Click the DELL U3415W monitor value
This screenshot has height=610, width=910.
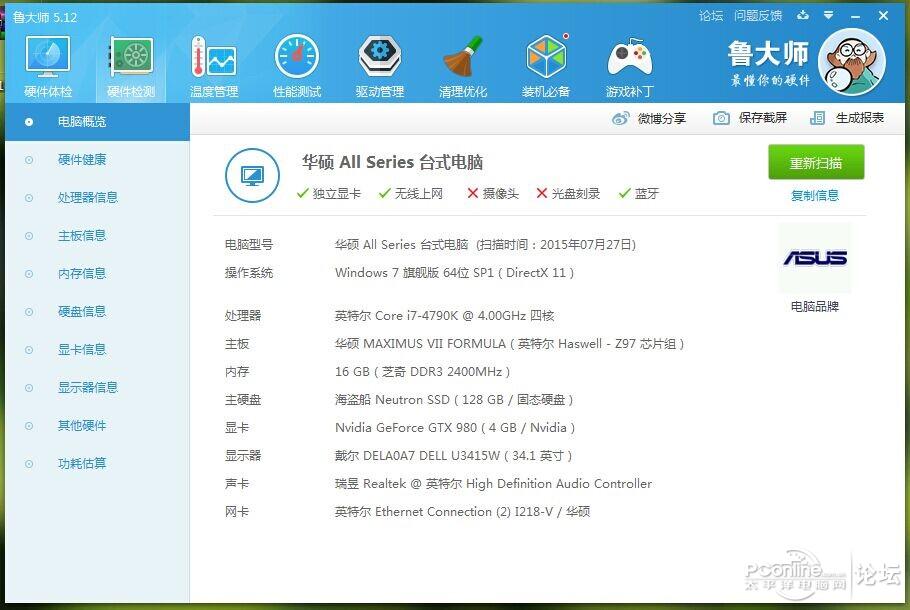tap(453, 456)
